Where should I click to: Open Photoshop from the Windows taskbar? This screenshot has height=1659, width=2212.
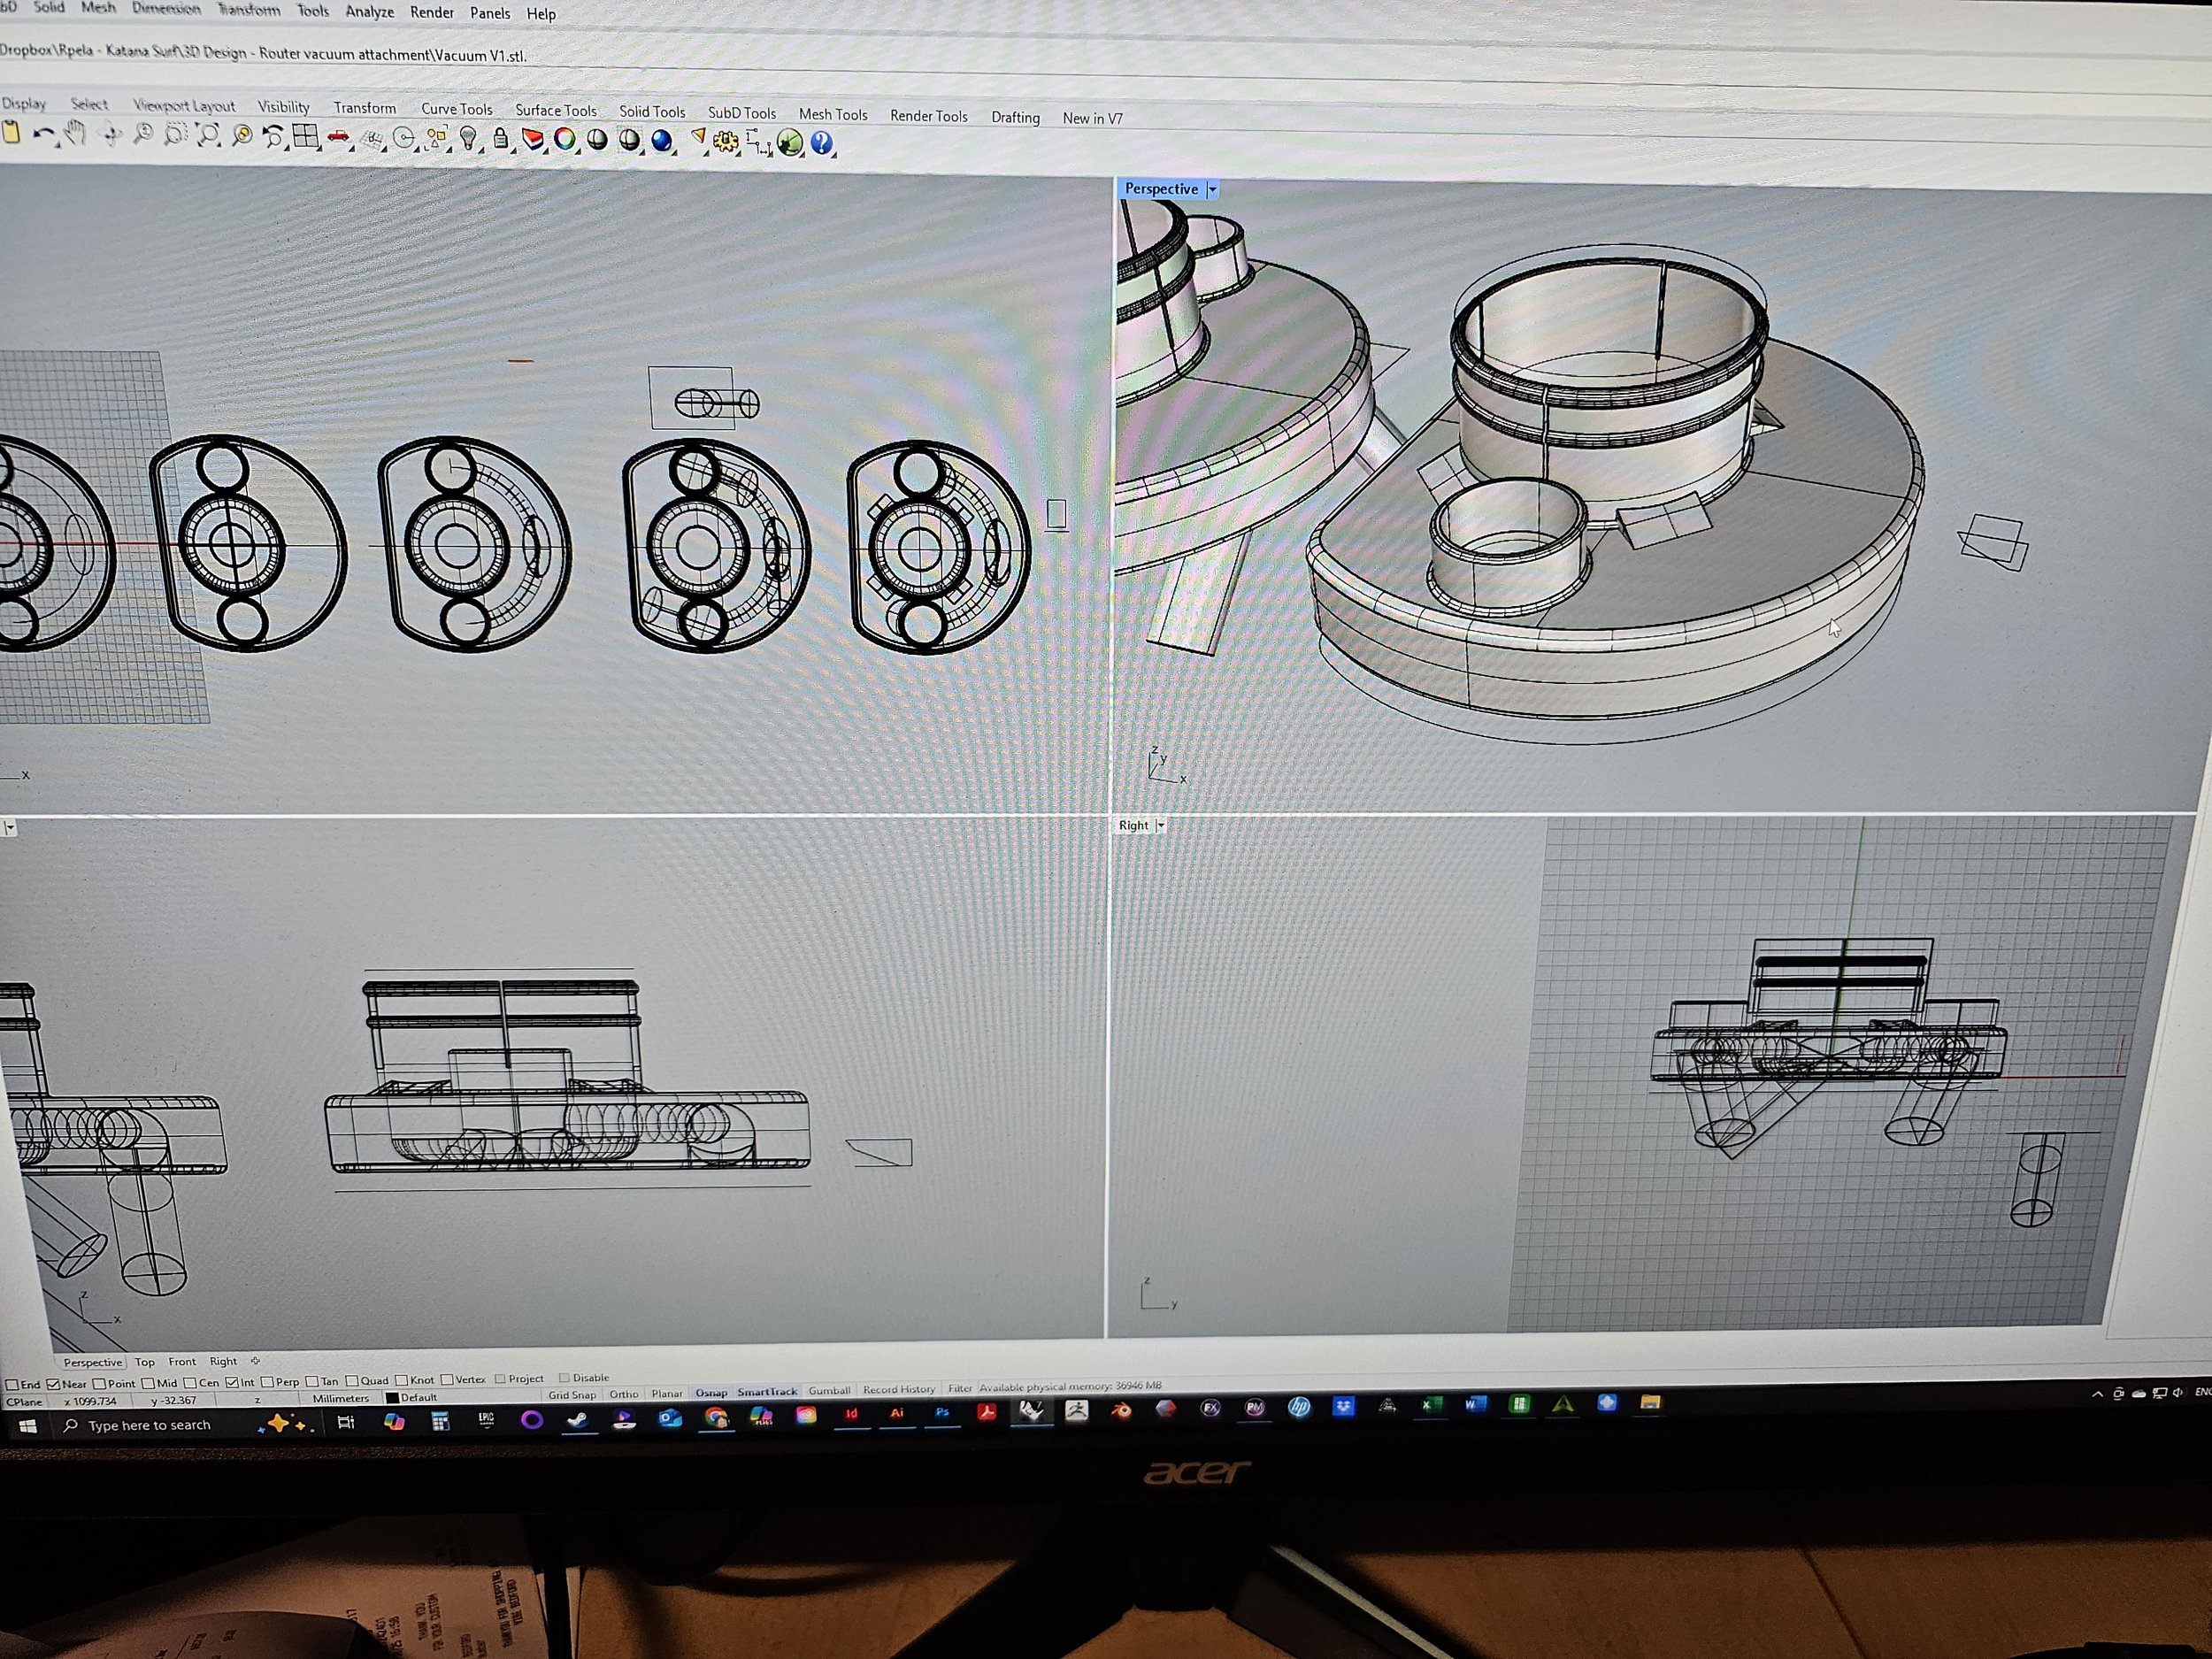941,1414
